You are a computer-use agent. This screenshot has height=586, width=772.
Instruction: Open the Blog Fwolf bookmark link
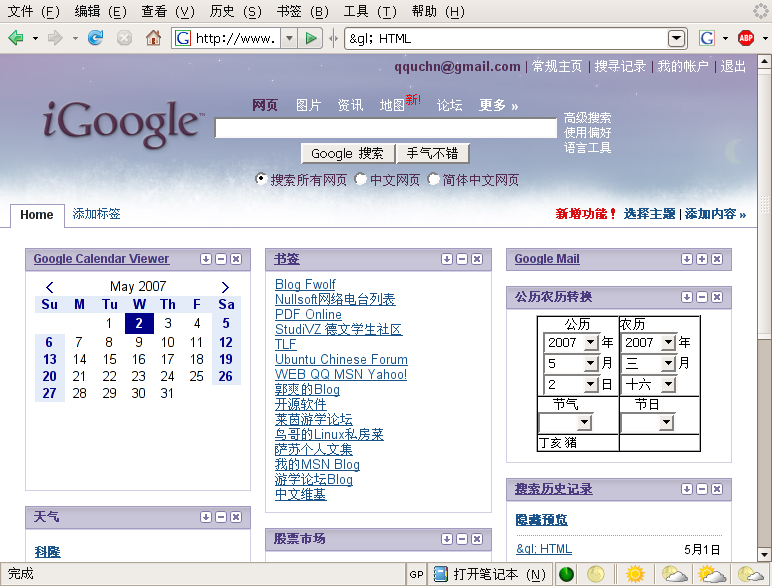pyautogui.click(x=305, y=284)
